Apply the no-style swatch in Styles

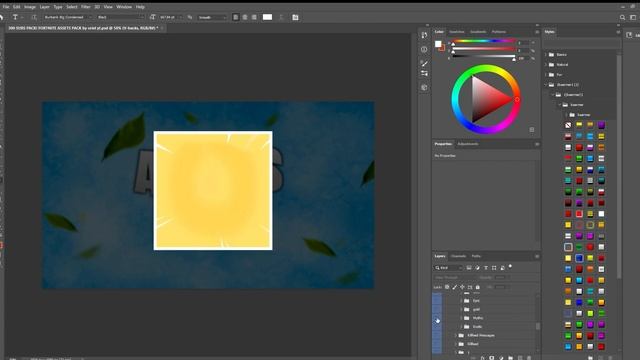click(x=568, y=125)
